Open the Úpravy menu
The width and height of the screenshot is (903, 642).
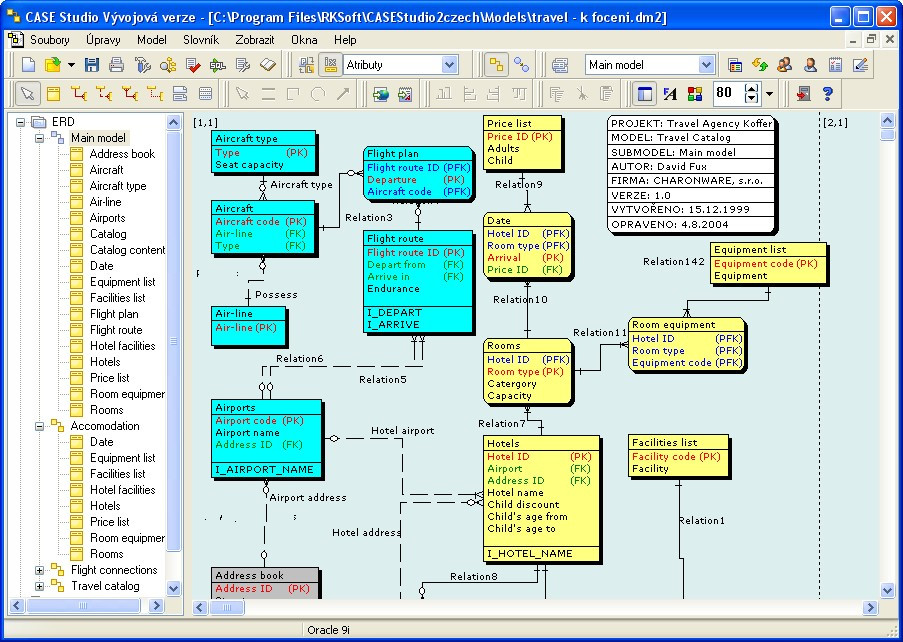(103, 40)
